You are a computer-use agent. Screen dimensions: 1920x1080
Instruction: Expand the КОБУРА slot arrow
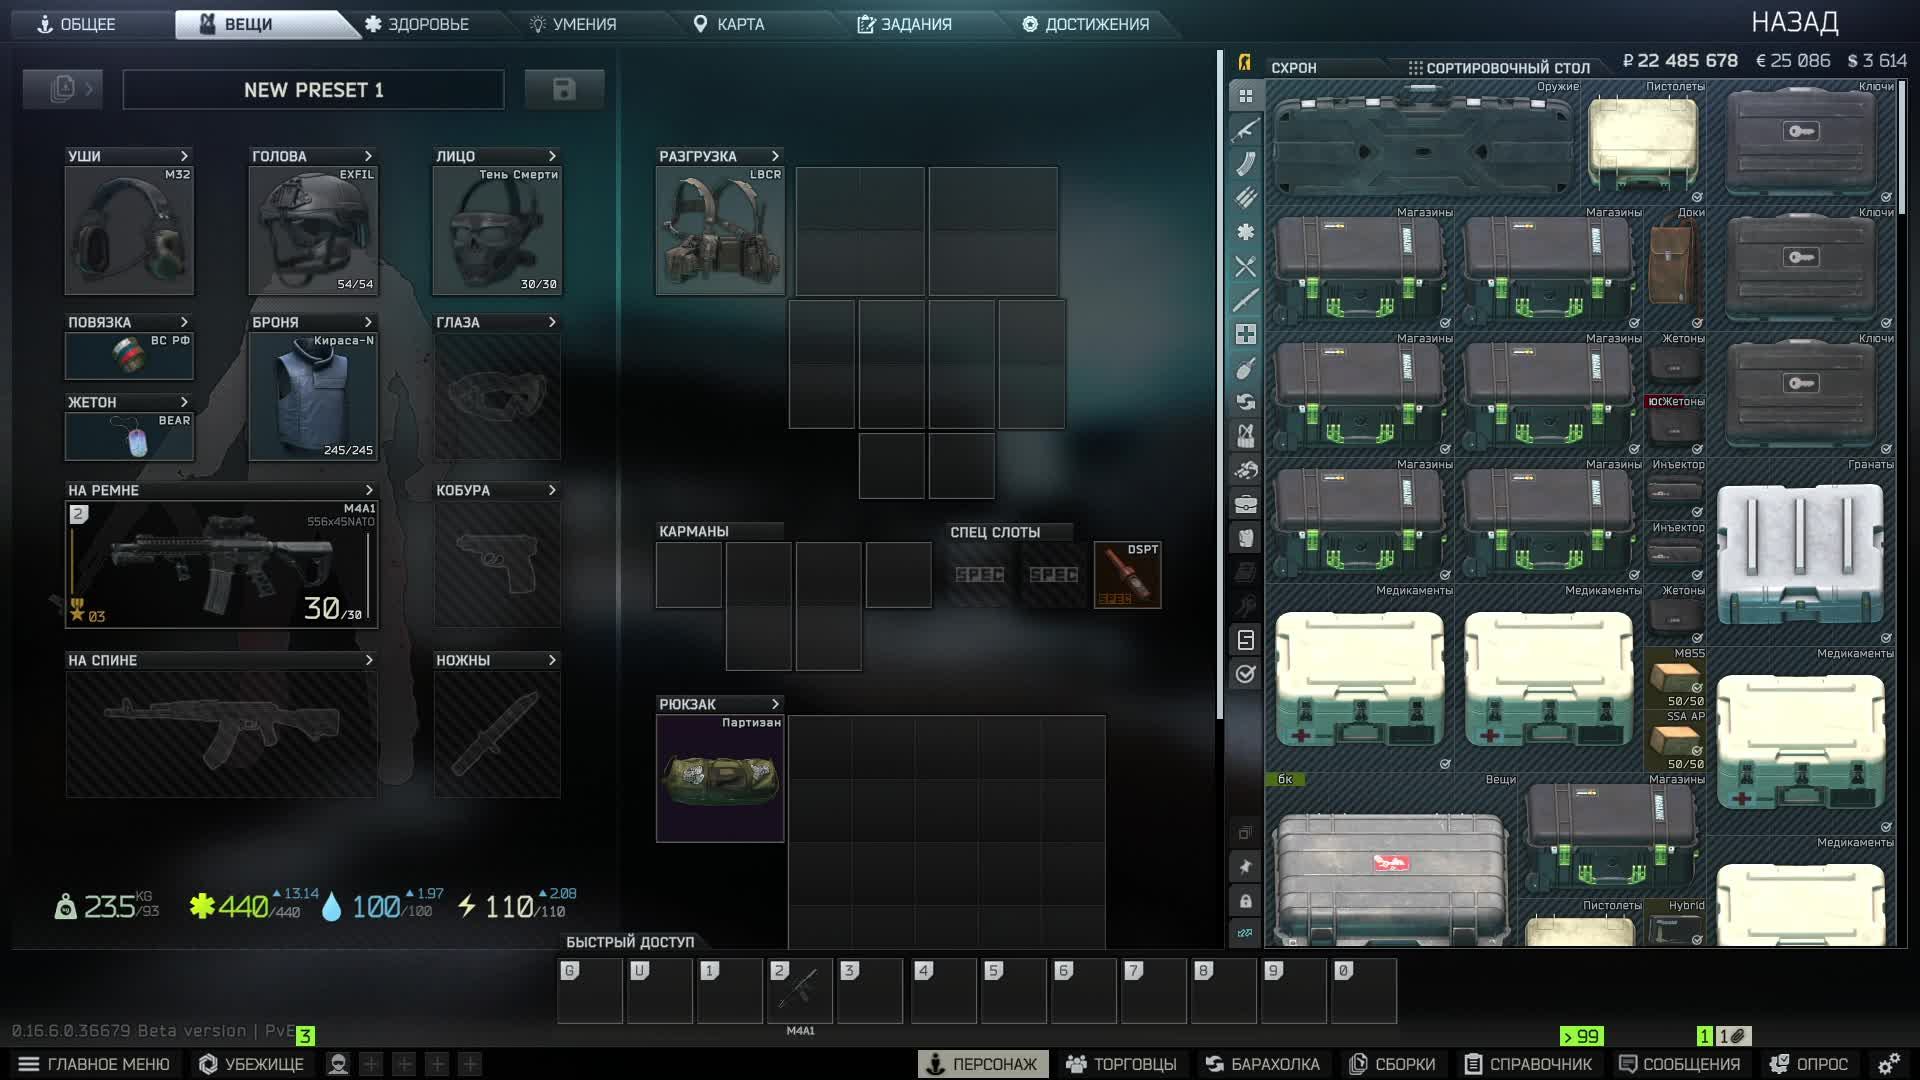552,490
